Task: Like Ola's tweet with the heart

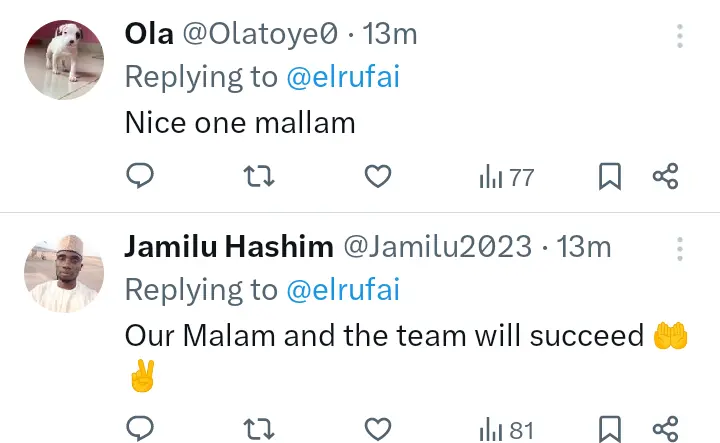Action: [377, 177]
